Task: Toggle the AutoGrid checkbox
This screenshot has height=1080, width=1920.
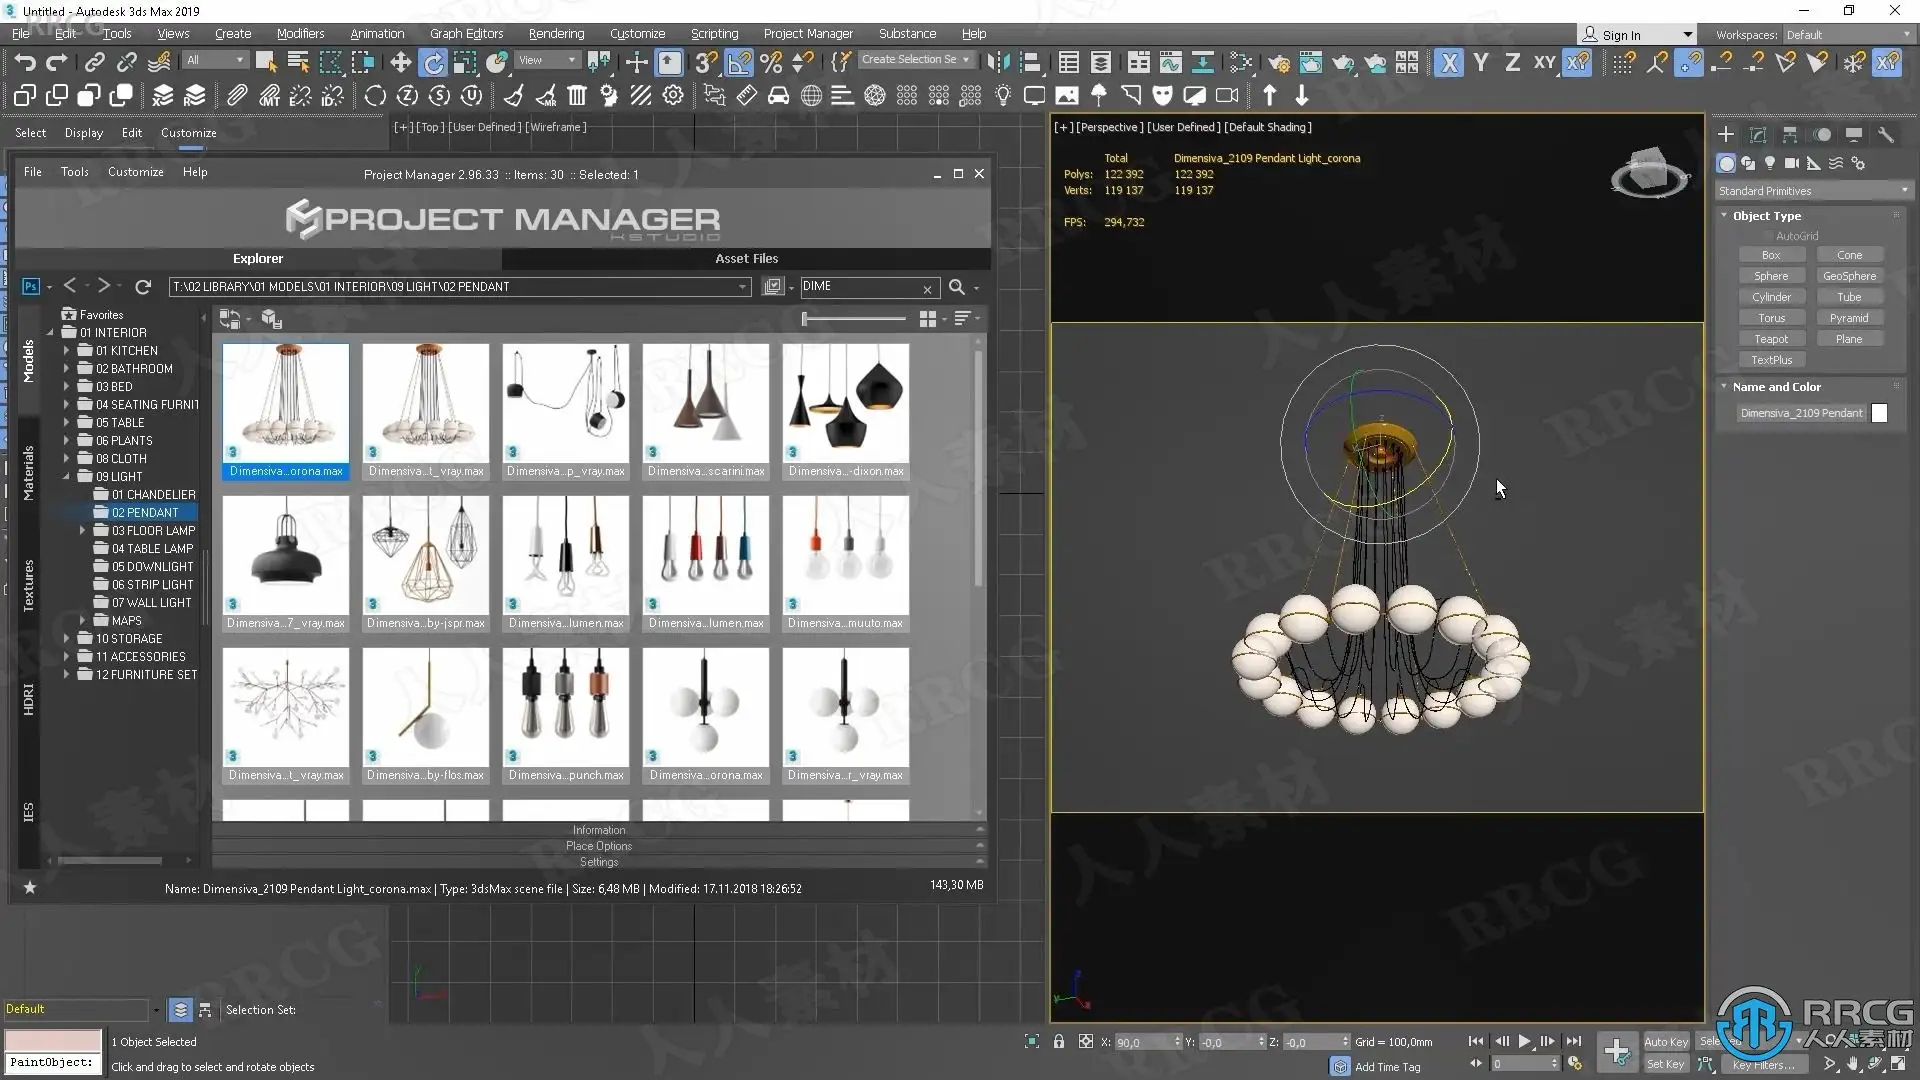Action: [1768, 236]
